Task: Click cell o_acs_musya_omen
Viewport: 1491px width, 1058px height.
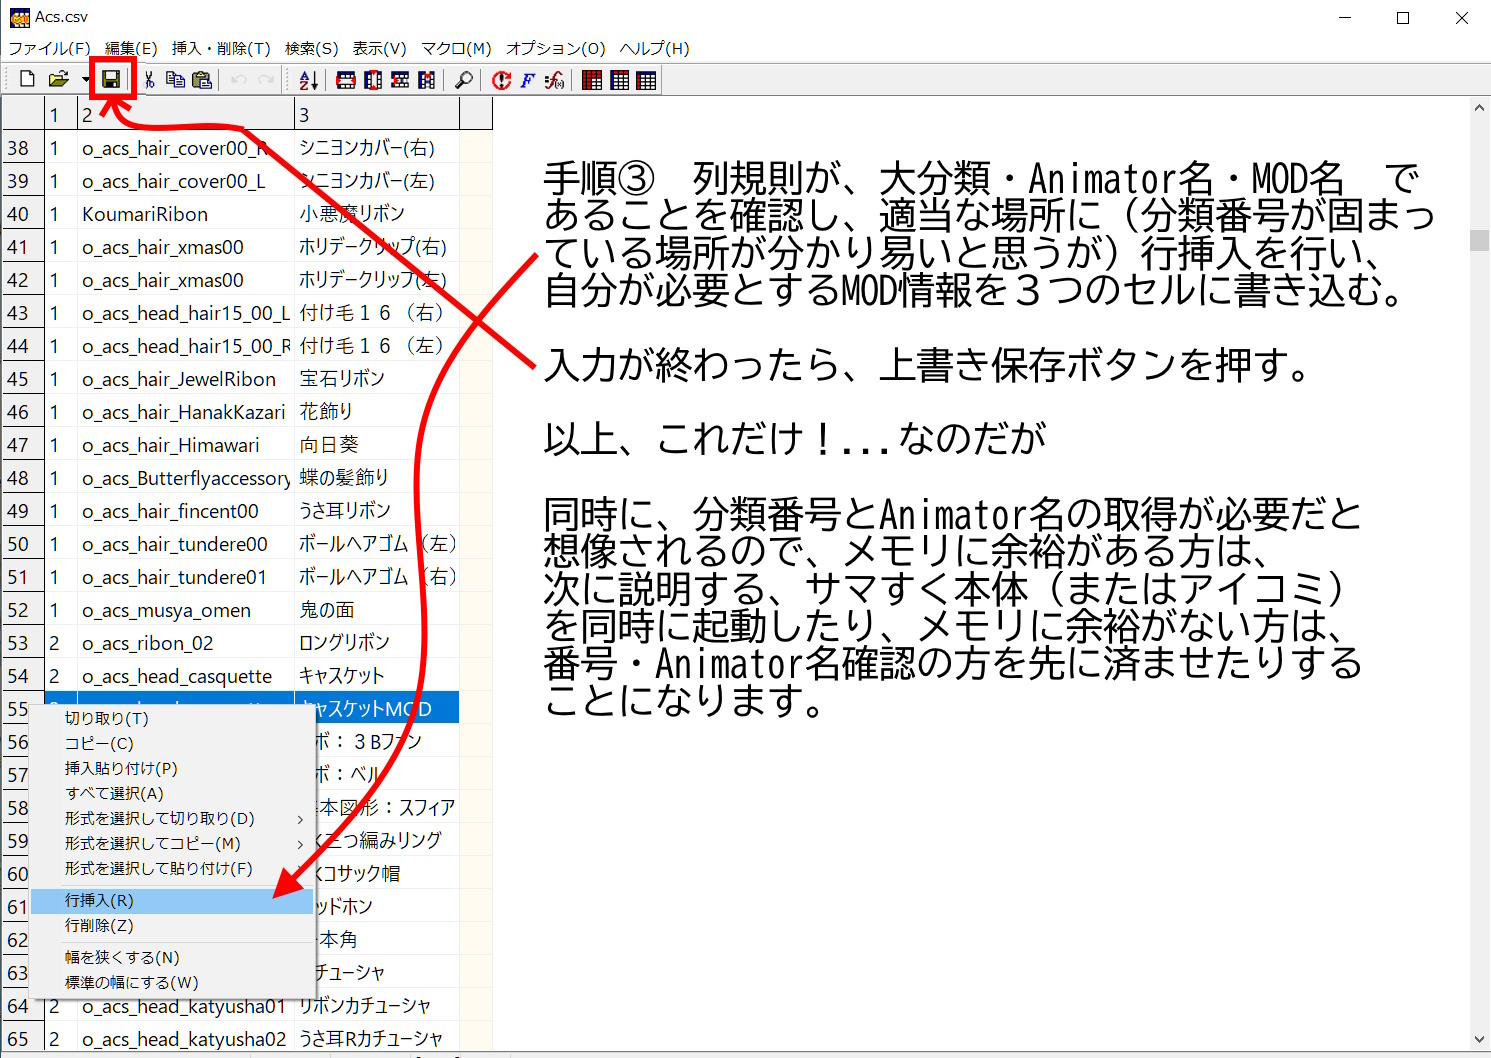Action: (x=186, y=610)
